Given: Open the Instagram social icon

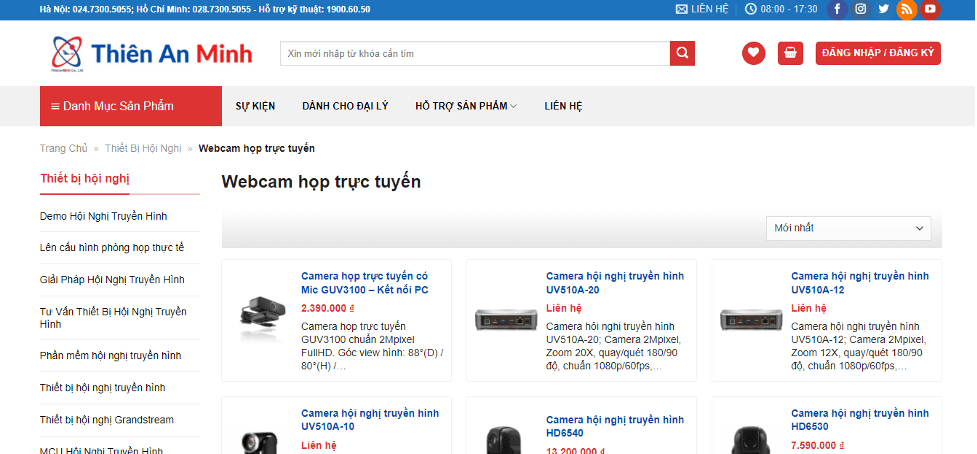Looking at the screenshot, I should click(860, 9).
